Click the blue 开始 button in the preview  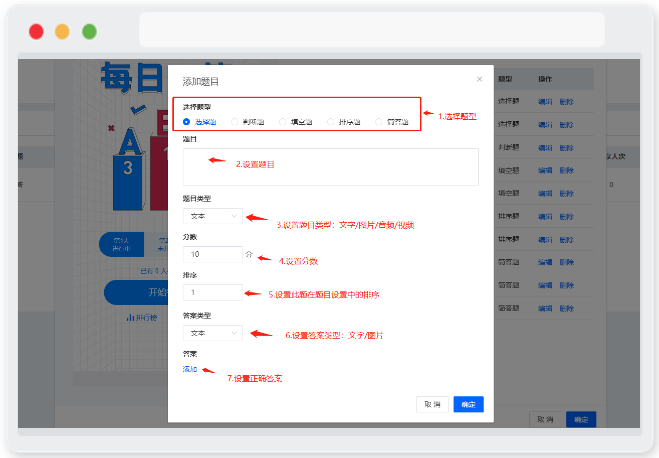click(136, 292)
